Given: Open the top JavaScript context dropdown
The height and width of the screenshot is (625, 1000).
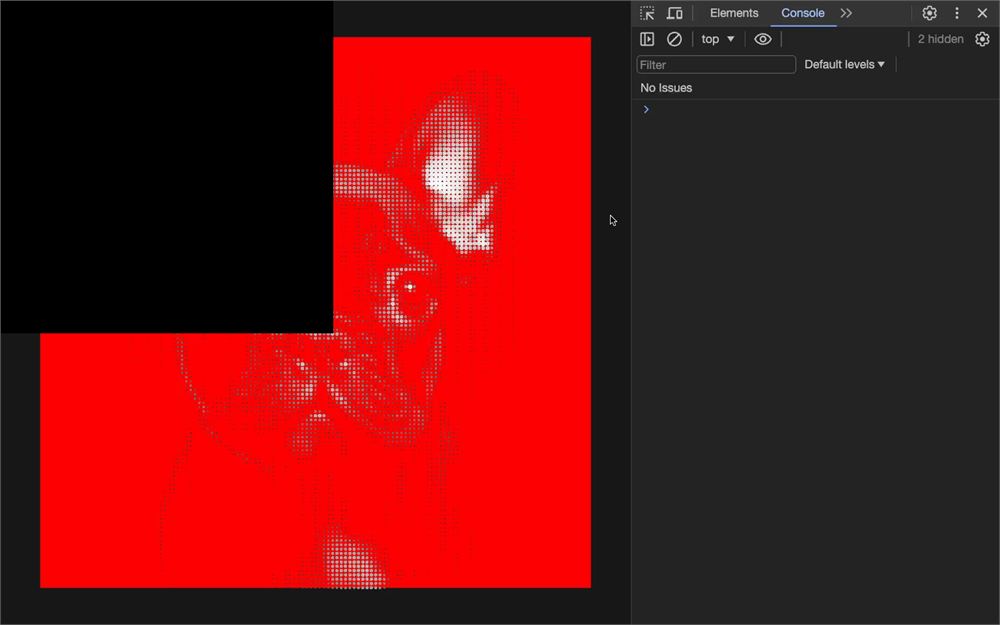Looking at the screenshot, I should [717, 40].
